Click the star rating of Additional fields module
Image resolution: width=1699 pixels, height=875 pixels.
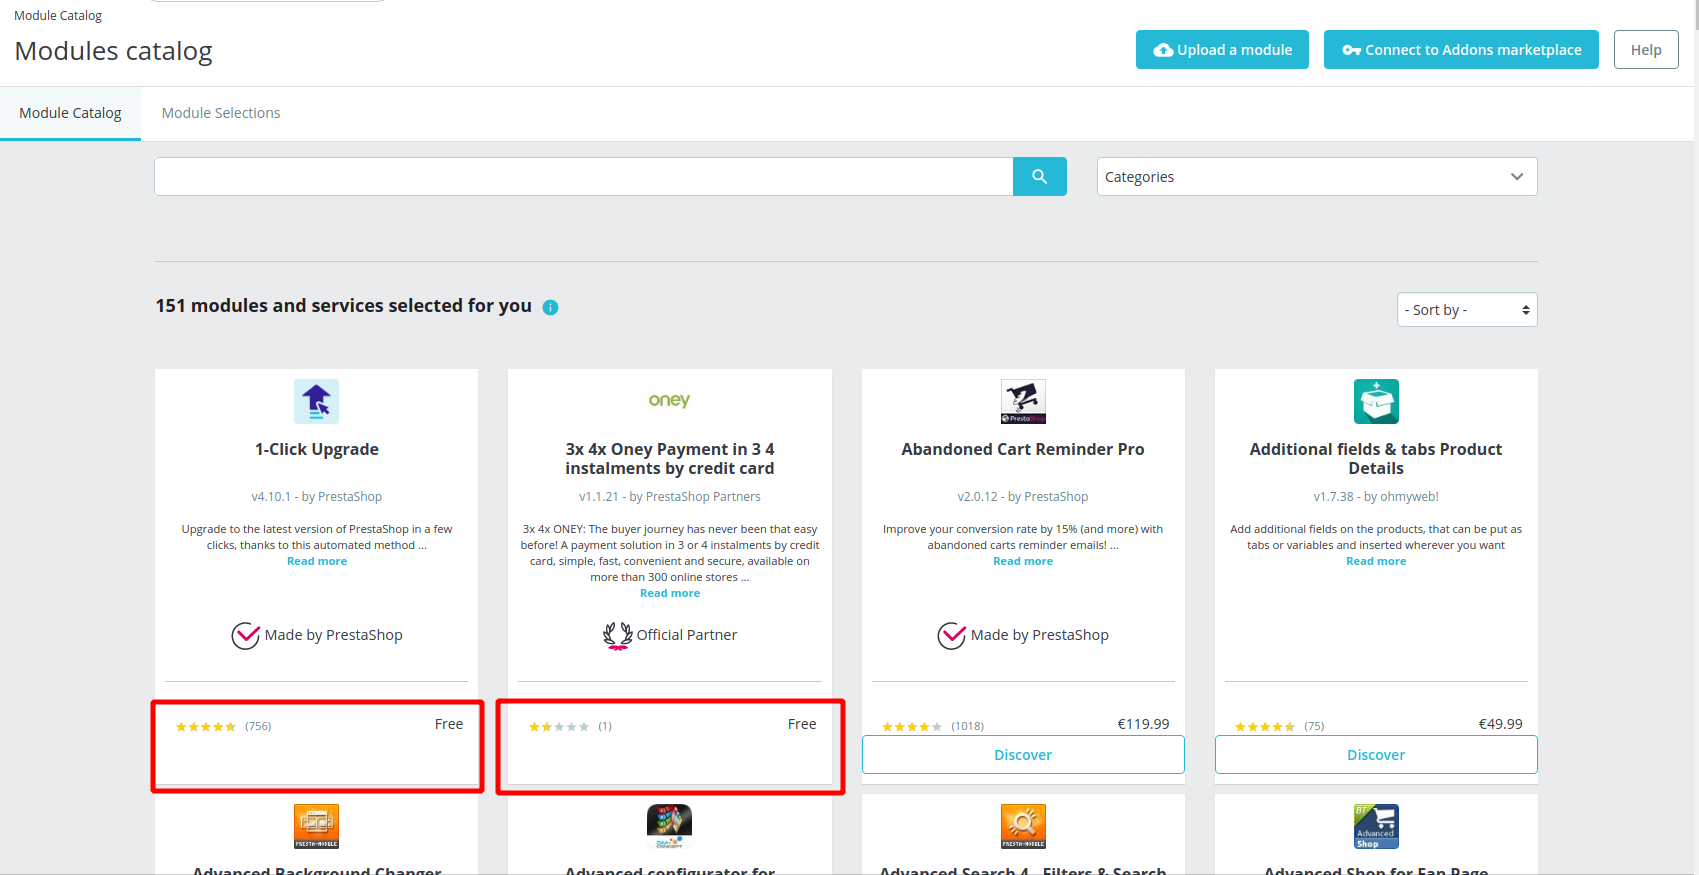[1265, 727]
